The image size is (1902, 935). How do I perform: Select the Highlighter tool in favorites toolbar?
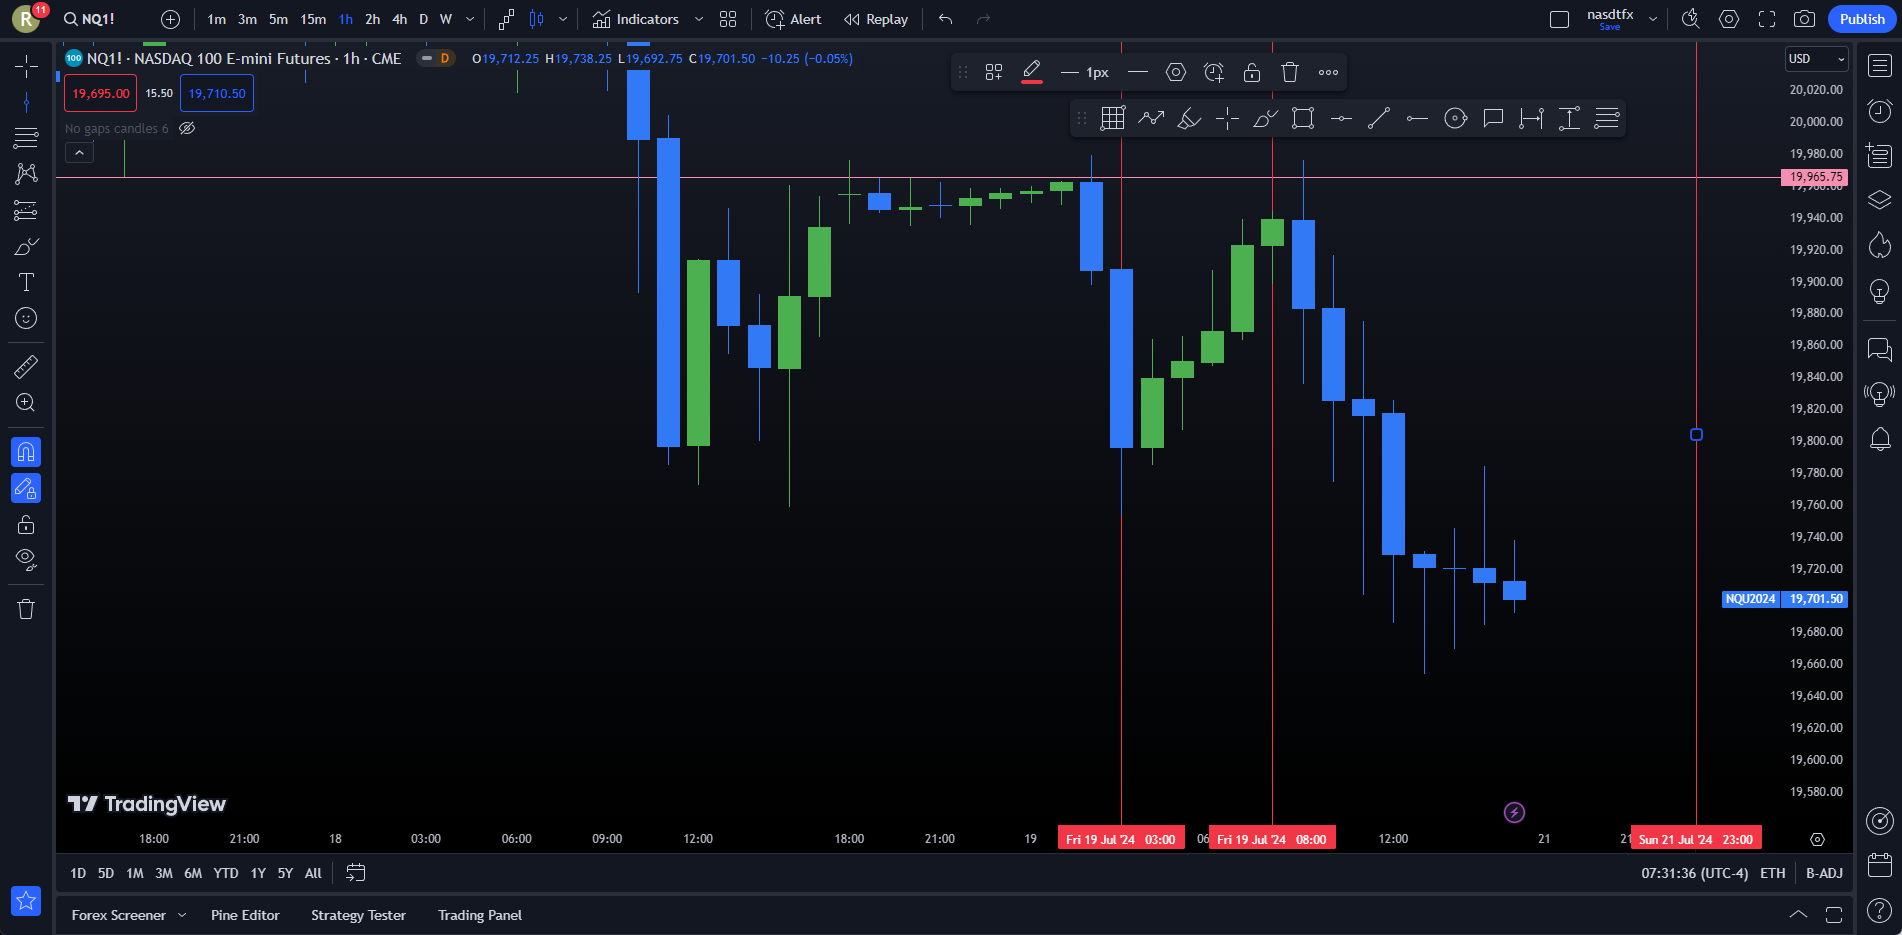(1189, 118)
